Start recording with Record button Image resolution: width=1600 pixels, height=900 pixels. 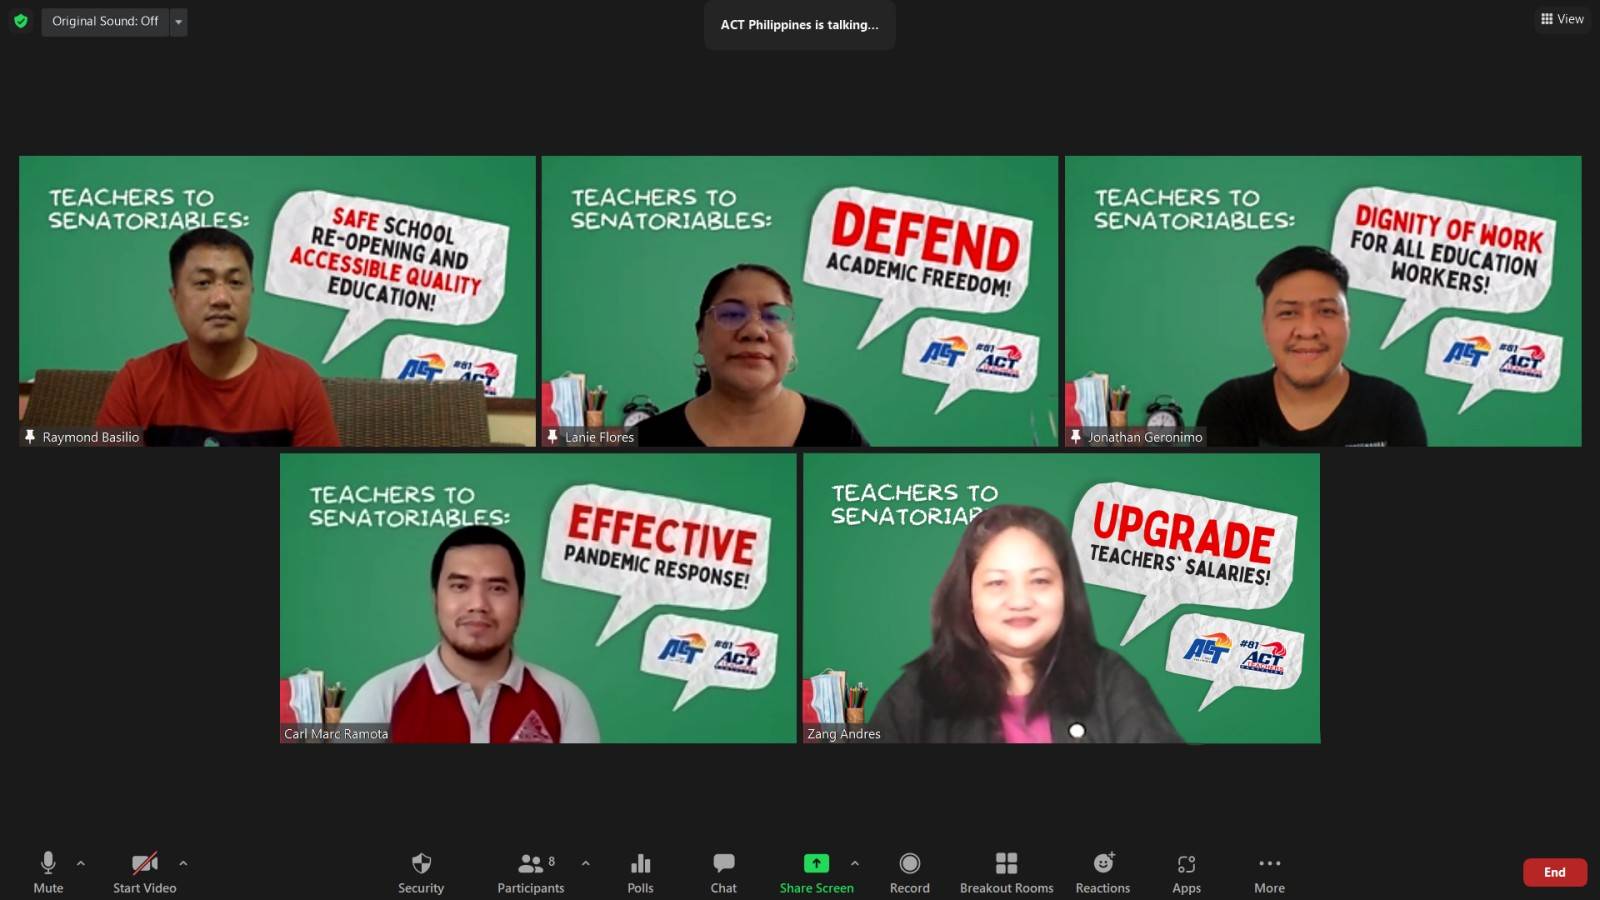pos(909,872)
